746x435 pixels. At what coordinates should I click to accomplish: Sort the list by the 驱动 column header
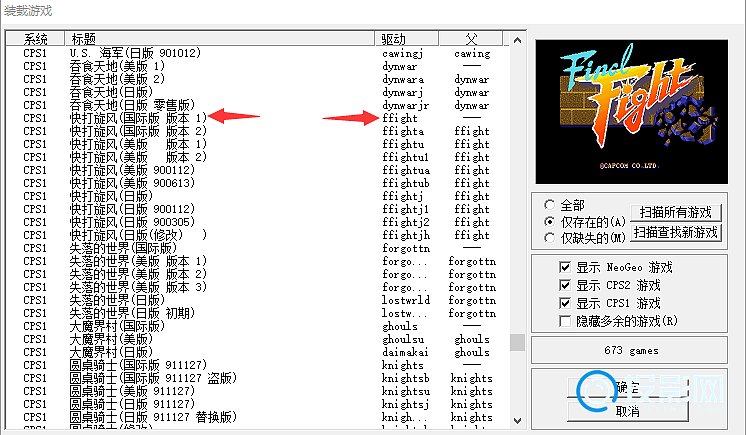pos(406,38)
